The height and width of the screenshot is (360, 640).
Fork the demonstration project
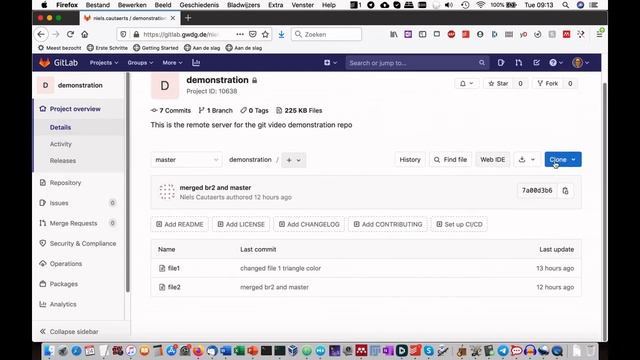pyautogui.click(x=547, y=84)
